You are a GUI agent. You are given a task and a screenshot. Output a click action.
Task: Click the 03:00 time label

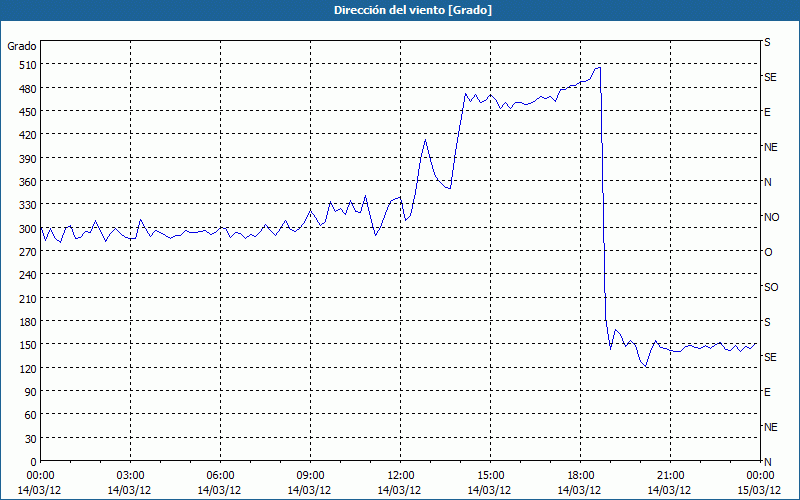pyautogui.click(x=130, y=476)
